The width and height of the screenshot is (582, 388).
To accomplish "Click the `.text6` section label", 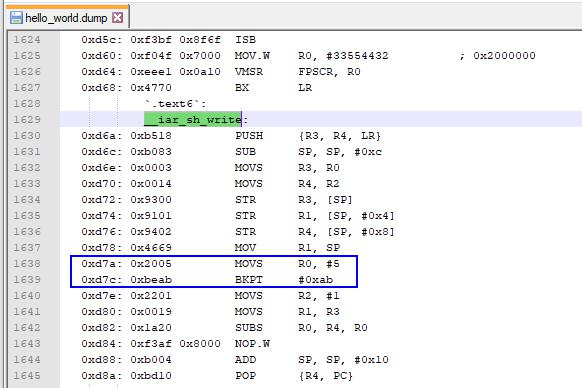I will tap(175, 104).
